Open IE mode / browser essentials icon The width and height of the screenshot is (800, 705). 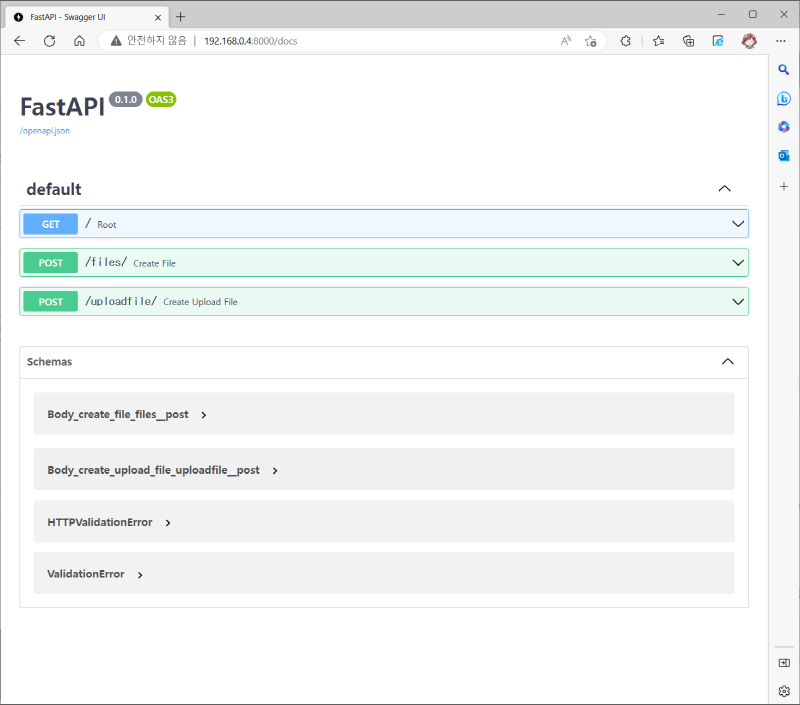718,41
